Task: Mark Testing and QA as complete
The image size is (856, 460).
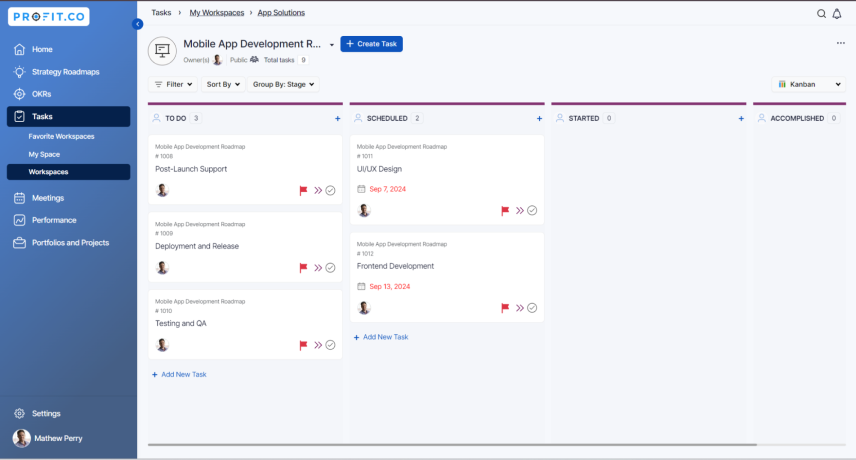Action: point(330,345)
